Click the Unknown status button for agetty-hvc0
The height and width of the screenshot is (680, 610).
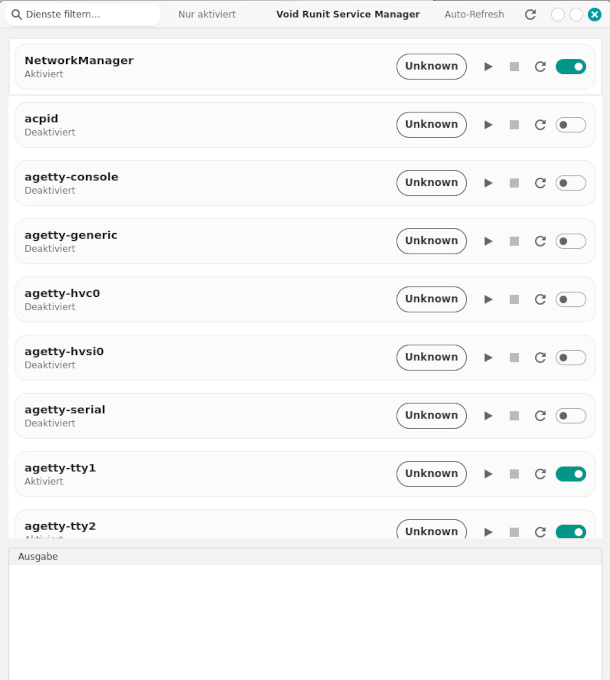point(431,299)
